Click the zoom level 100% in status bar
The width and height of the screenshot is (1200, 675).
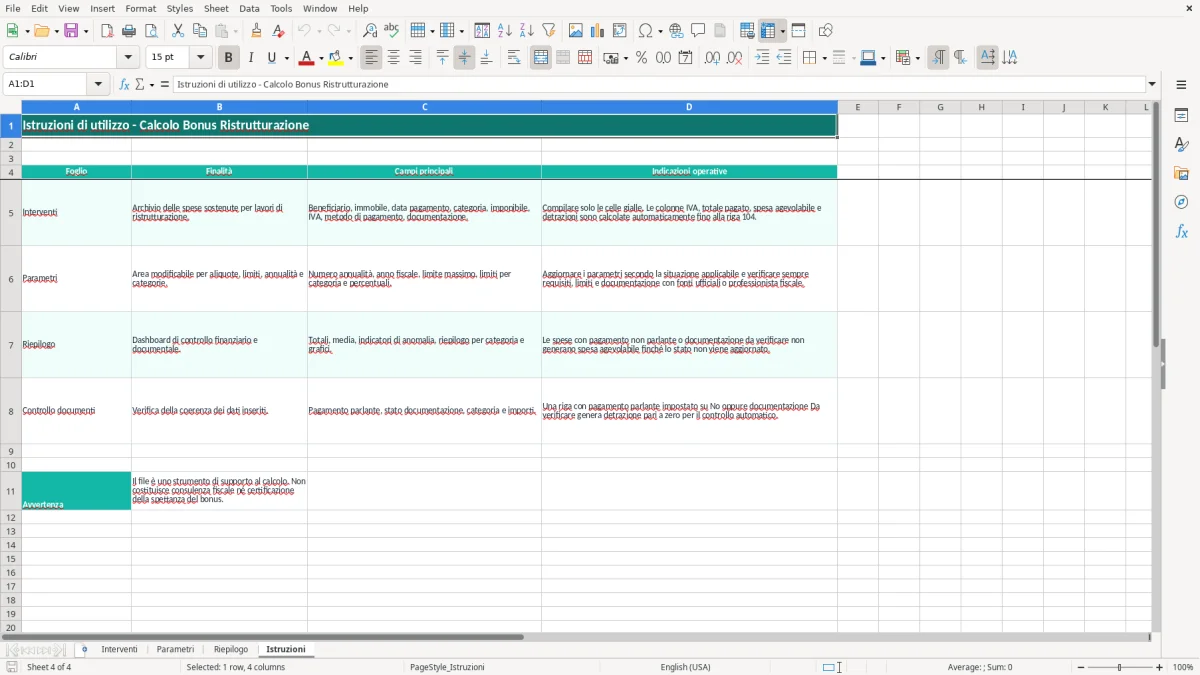click(x=1183, y=667)
